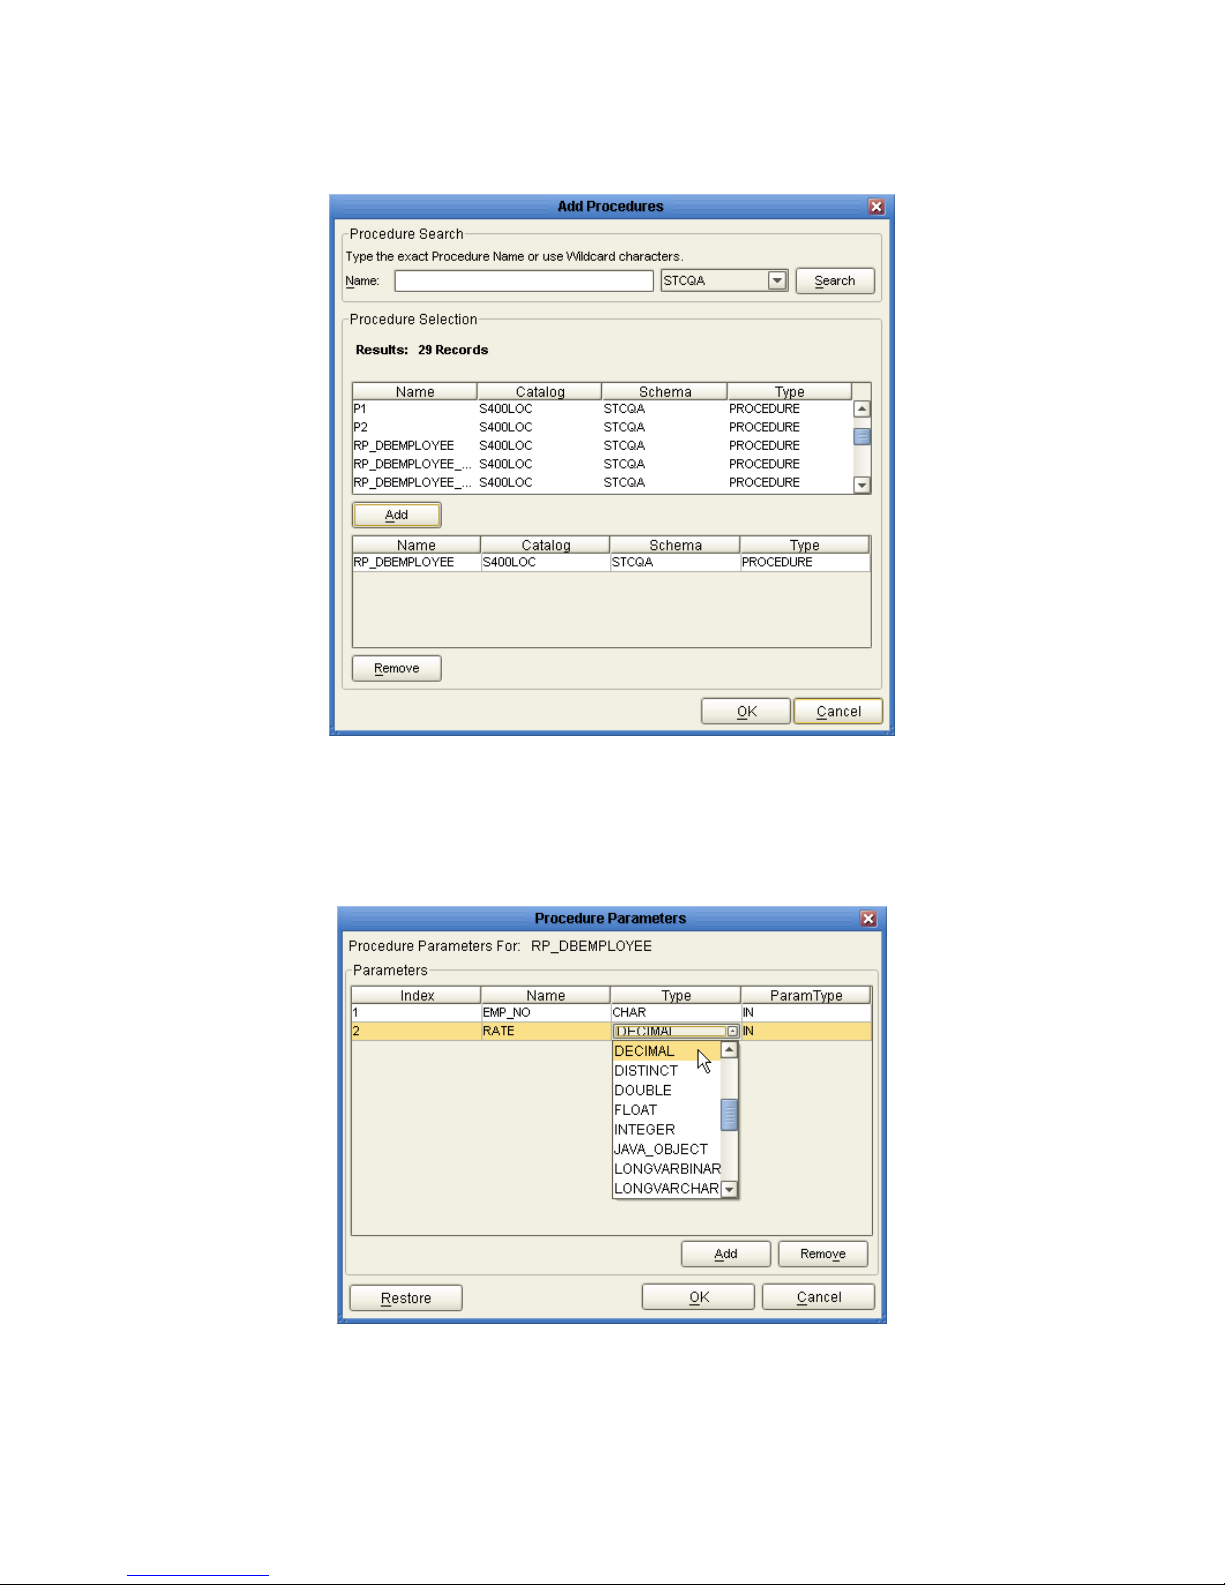The height and width of the screenshot is (1585, 1225).
Task: Click the Restore button
Action: point(406,1298)
